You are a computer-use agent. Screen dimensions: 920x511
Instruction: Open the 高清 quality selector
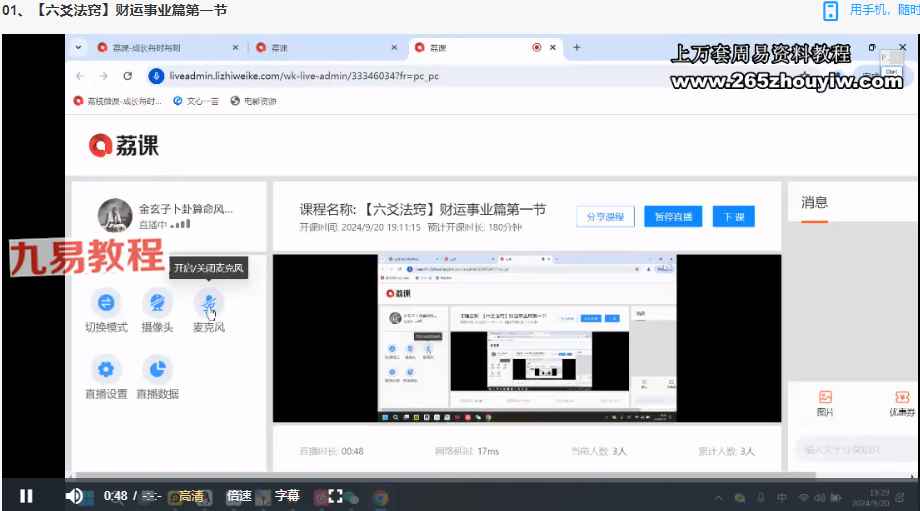click(191, 495)
